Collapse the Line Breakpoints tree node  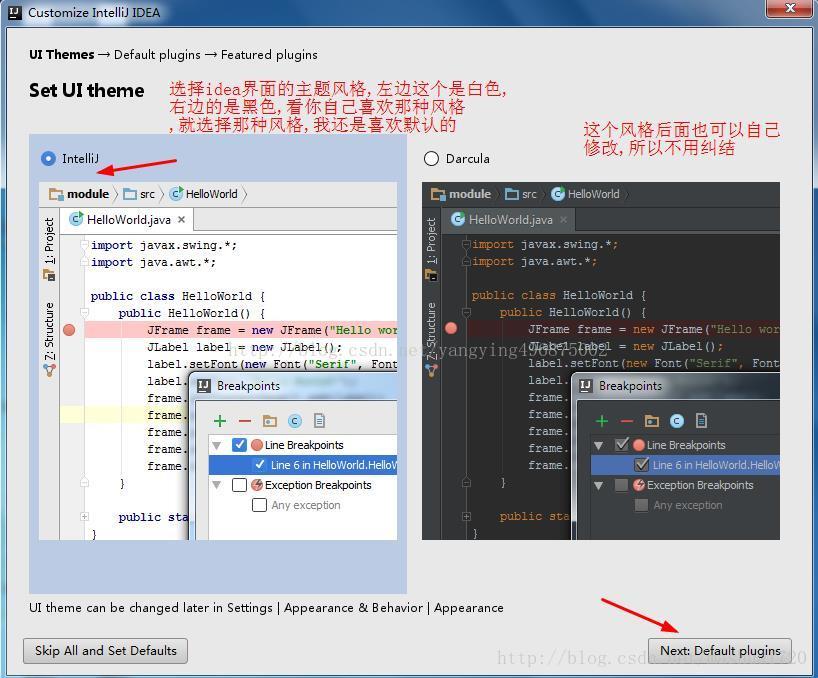(x=215, y=445)
